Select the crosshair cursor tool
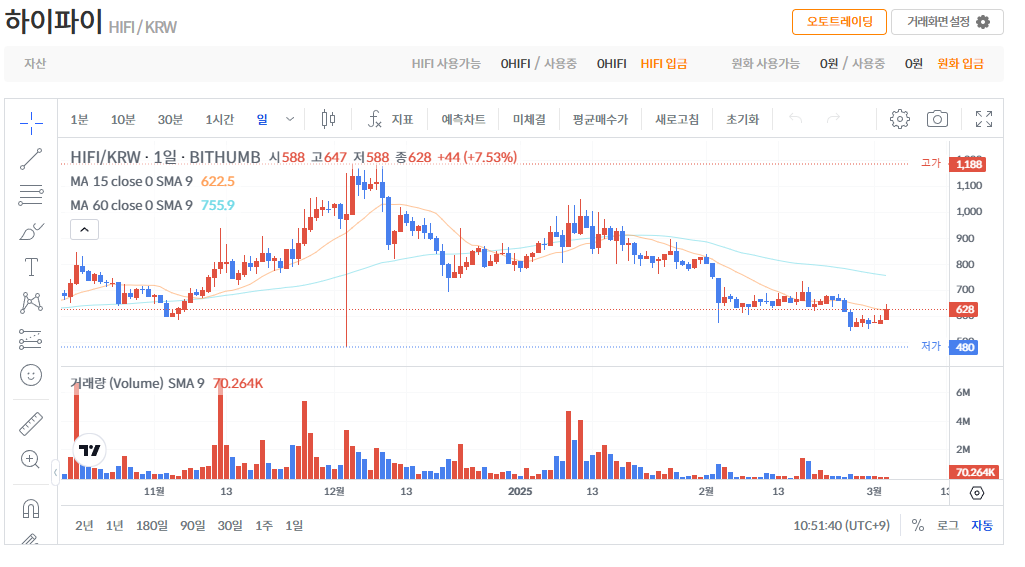1025x567 pixels. (x=31, y=122)
